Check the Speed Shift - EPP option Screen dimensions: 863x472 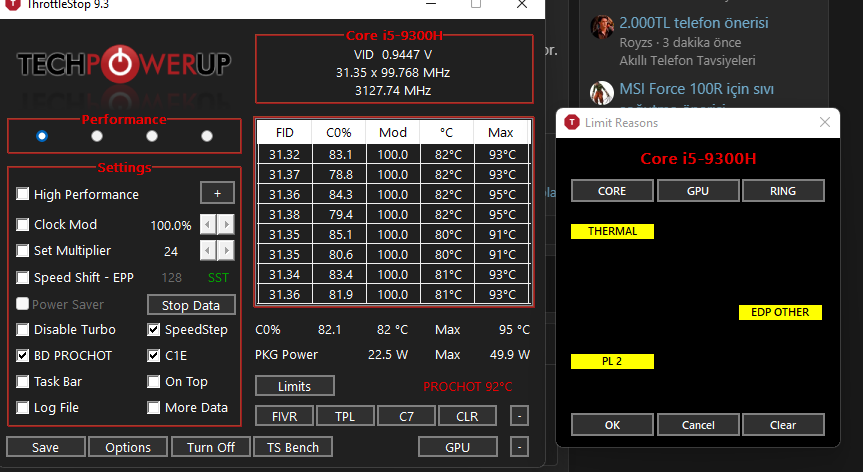pyautogui.click(x=23, y=277)
